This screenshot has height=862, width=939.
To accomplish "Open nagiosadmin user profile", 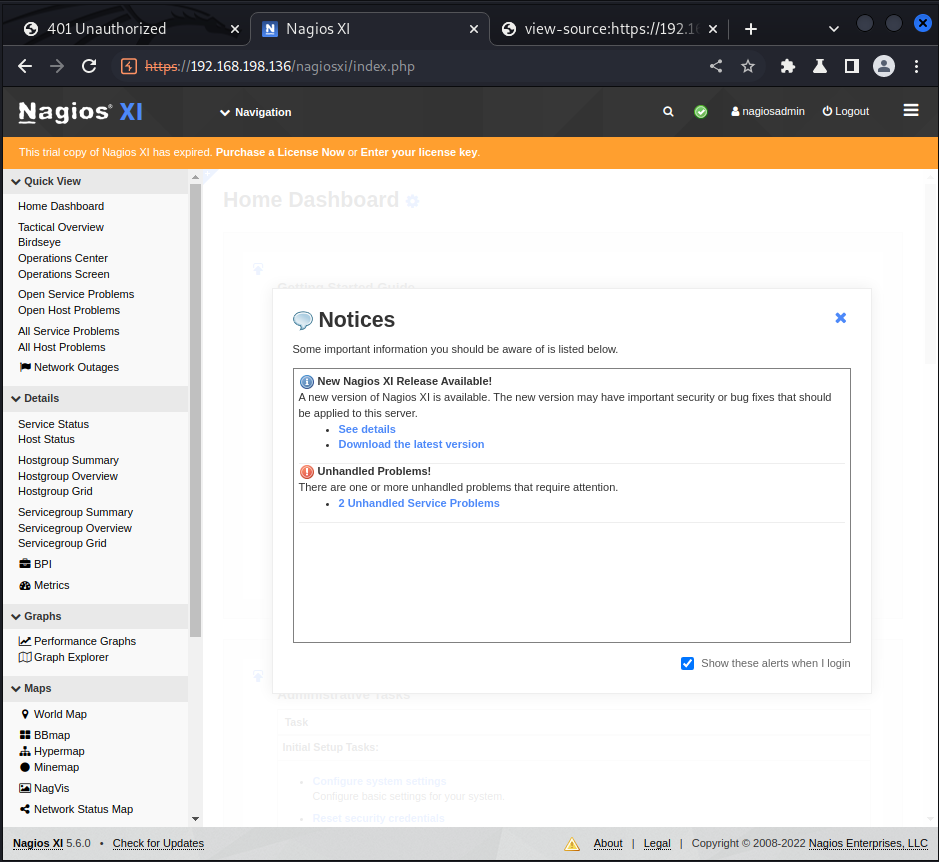I will coord(768,111).
